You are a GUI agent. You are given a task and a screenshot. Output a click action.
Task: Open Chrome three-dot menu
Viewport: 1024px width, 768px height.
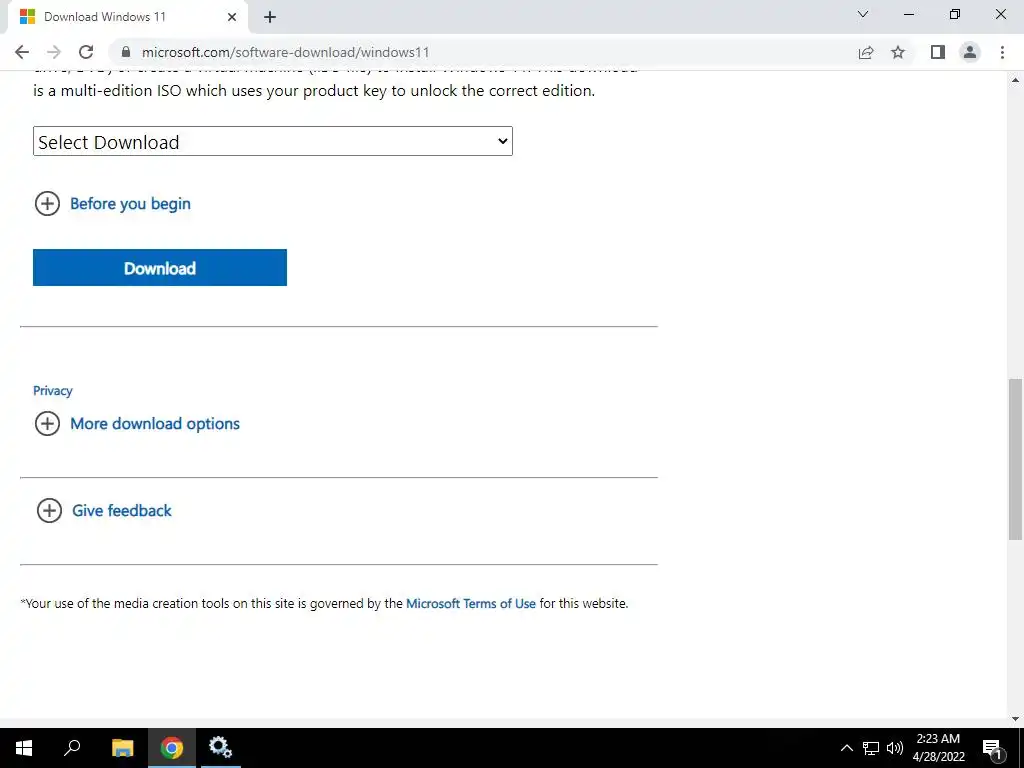click(x=1002, y=52)
